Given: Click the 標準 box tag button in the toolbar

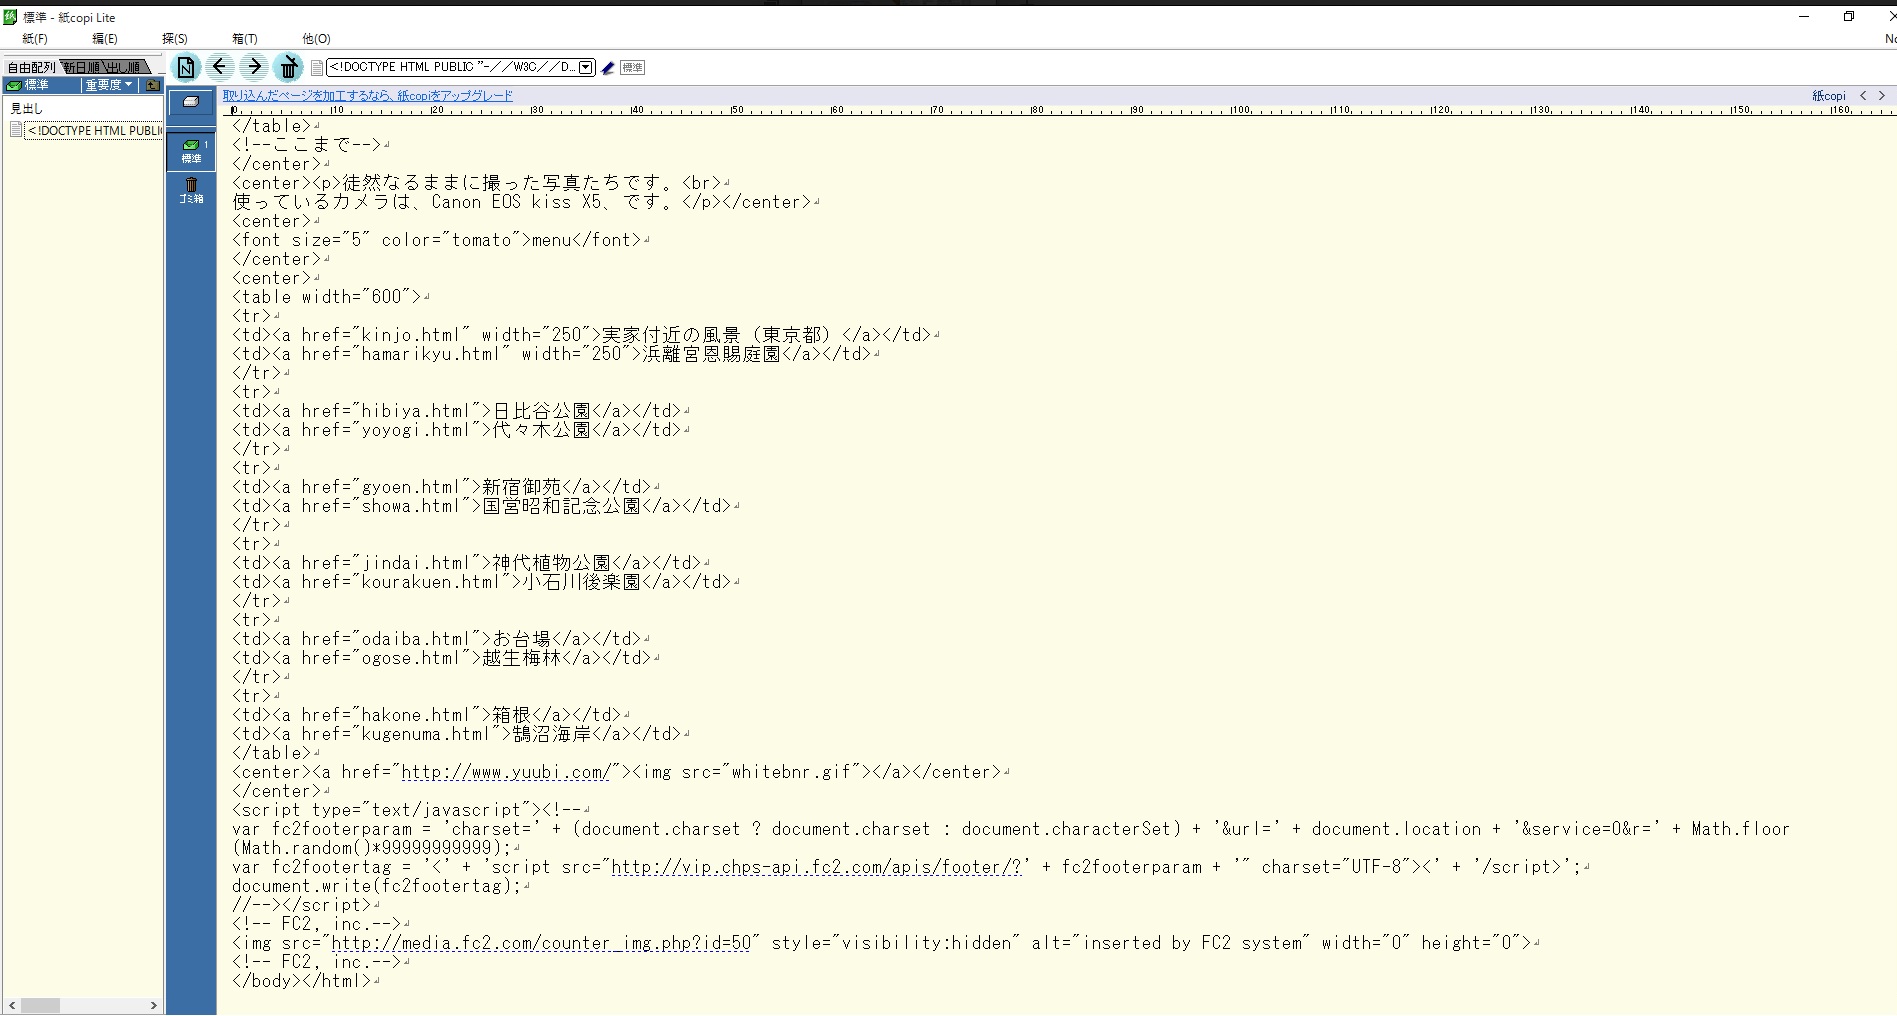Looking at the screenshot, I should pyautogui.click(x=632, y=67).
